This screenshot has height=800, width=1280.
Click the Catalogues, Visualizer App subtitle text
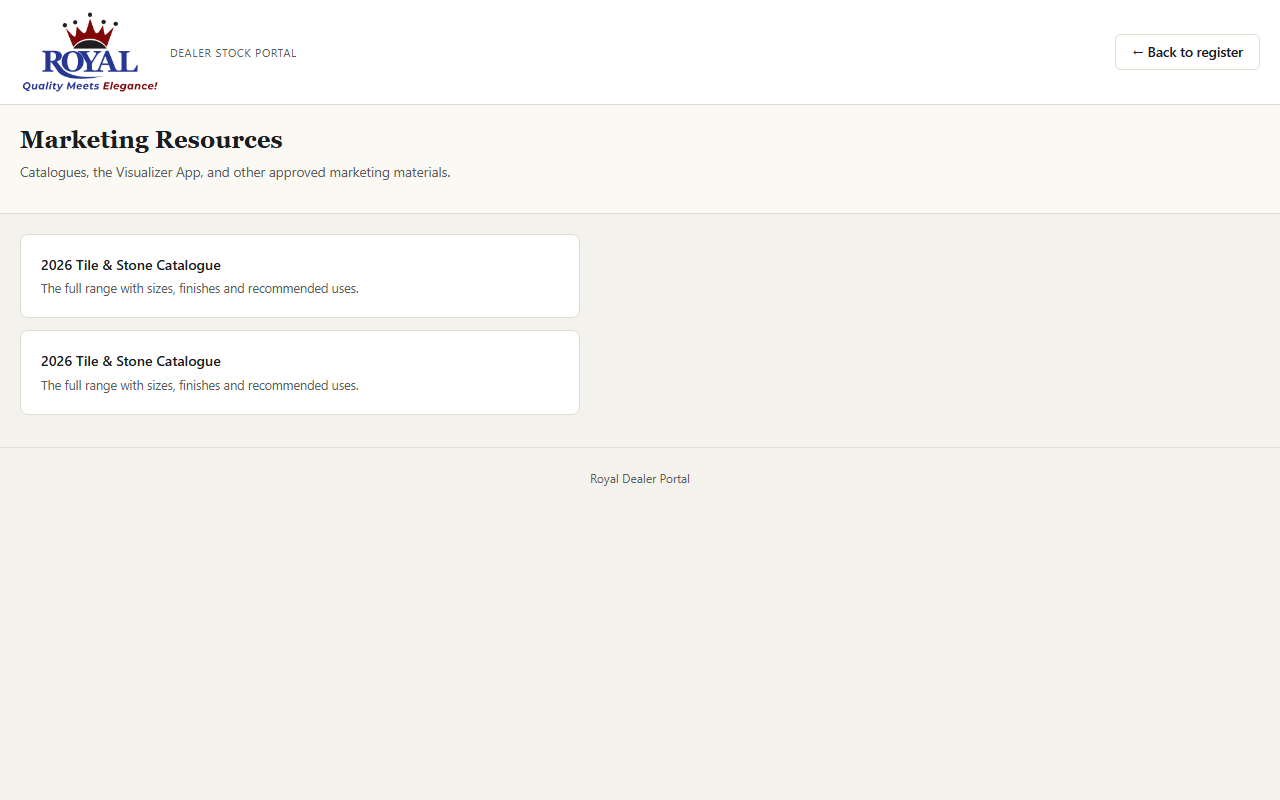click(x=235, y=172)
